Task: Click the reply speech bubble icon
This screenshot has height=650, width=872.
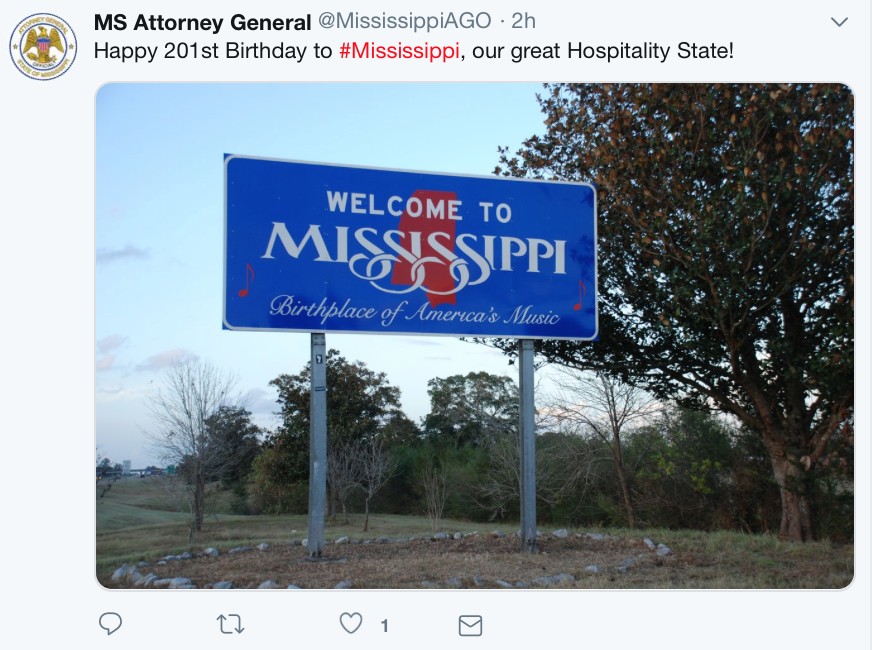Action: click(110, 623)
